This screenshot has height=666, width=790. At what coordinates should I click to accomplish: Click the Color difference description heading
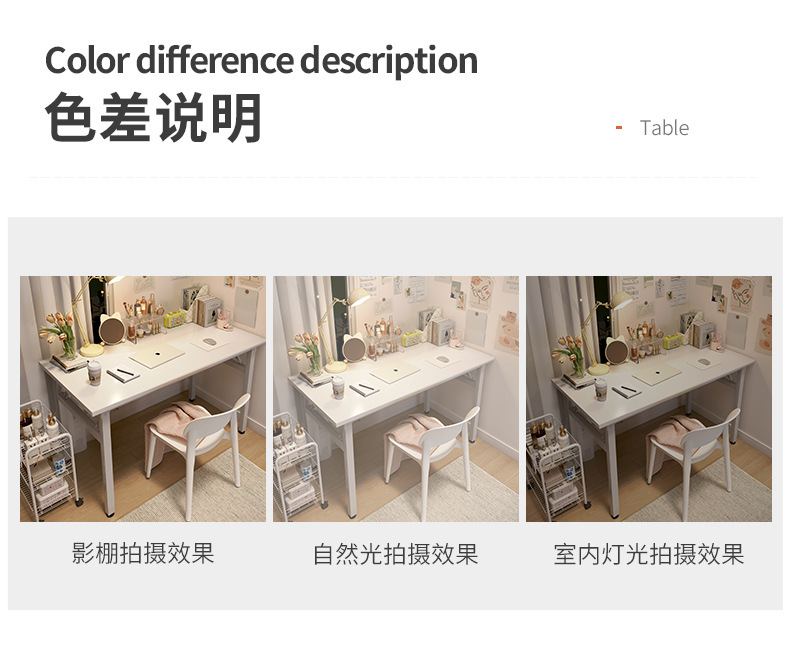261,60
